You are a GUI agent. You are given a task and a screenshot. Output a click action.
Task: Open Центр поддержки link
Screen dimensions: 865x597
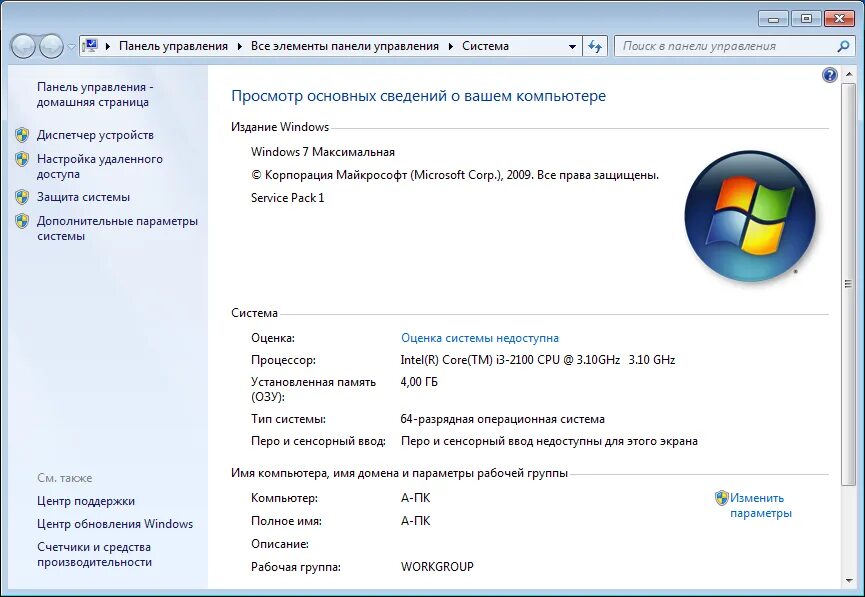pos(86,501)
